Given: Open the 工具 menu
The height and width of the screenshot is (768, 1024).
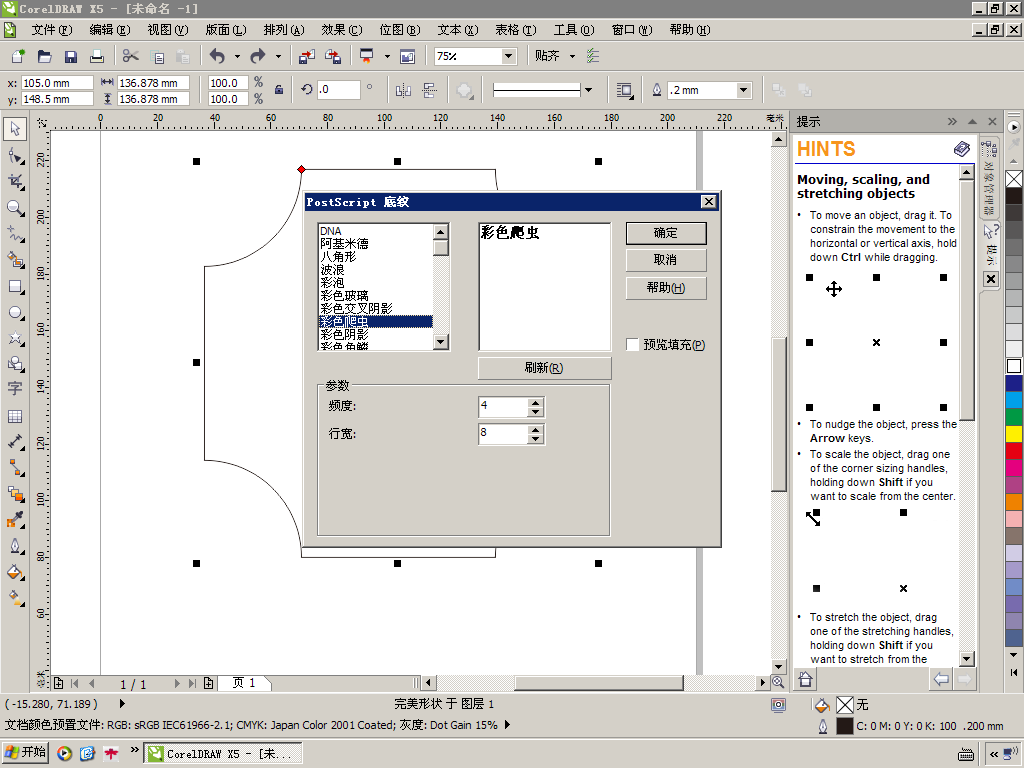Looking at the screenshot, I should [x=574, y=29].
